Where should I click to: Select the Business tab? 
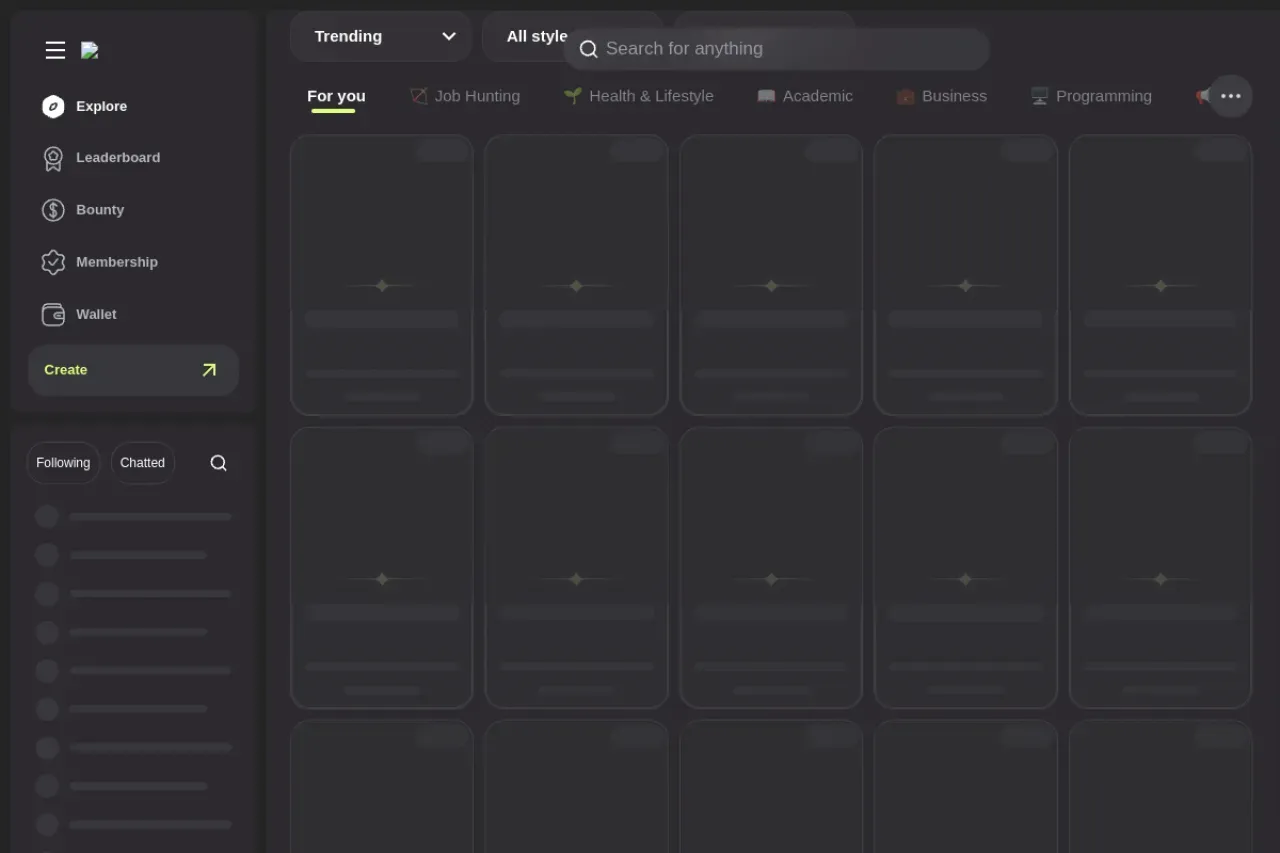(942, 96)
